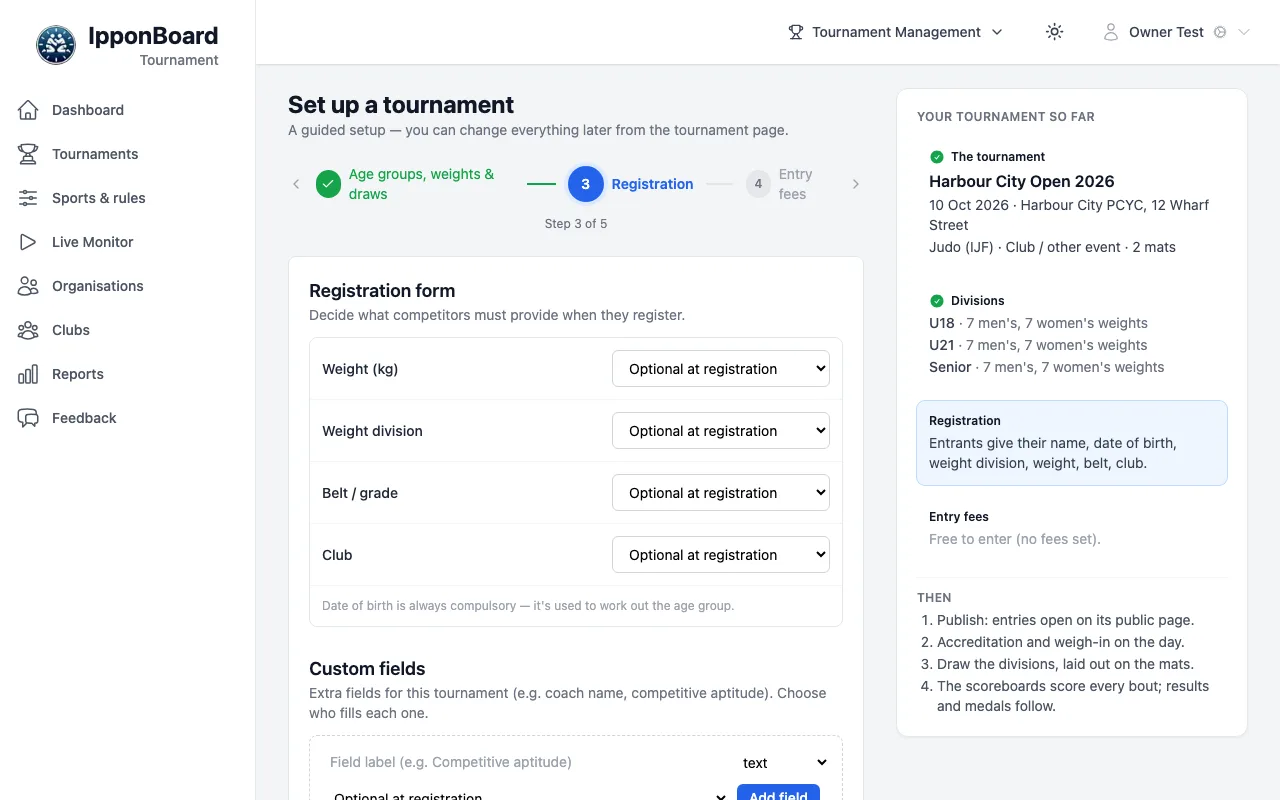Expand the Owner Test user menu
This screenshot has height=800, width=1280.
[x=1176, y=32]
